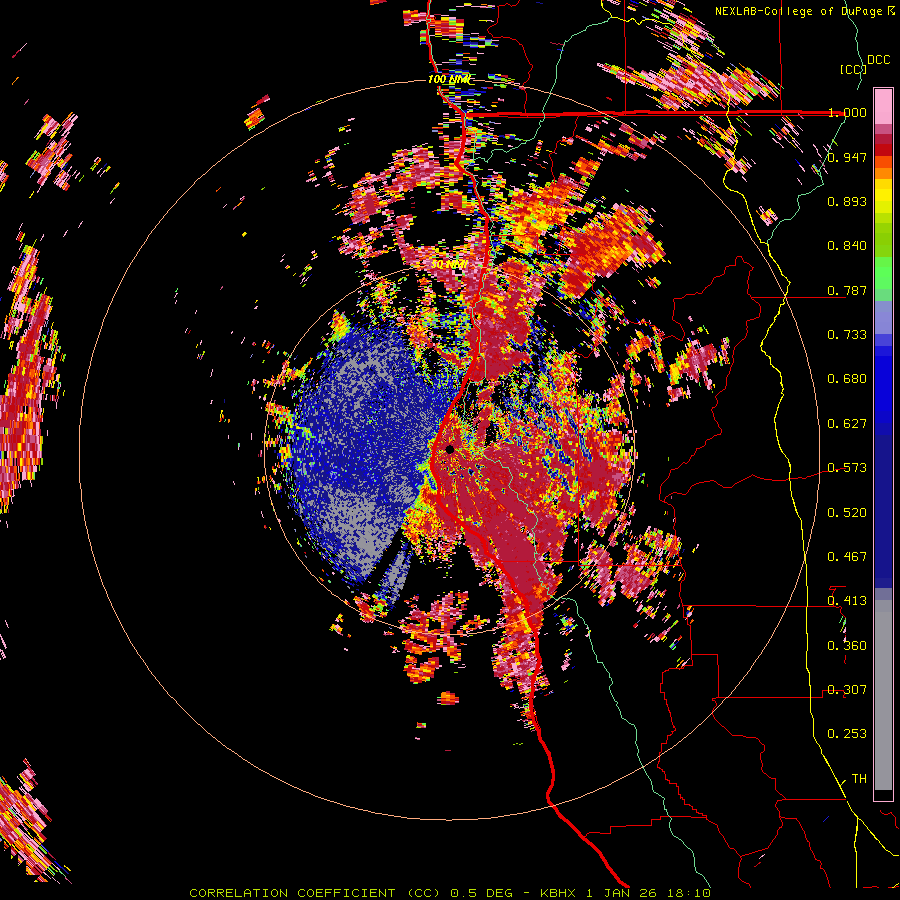Click the TH threshold label on the scale
The height and width of the screenshot is (900, 900).
[859, 778]
